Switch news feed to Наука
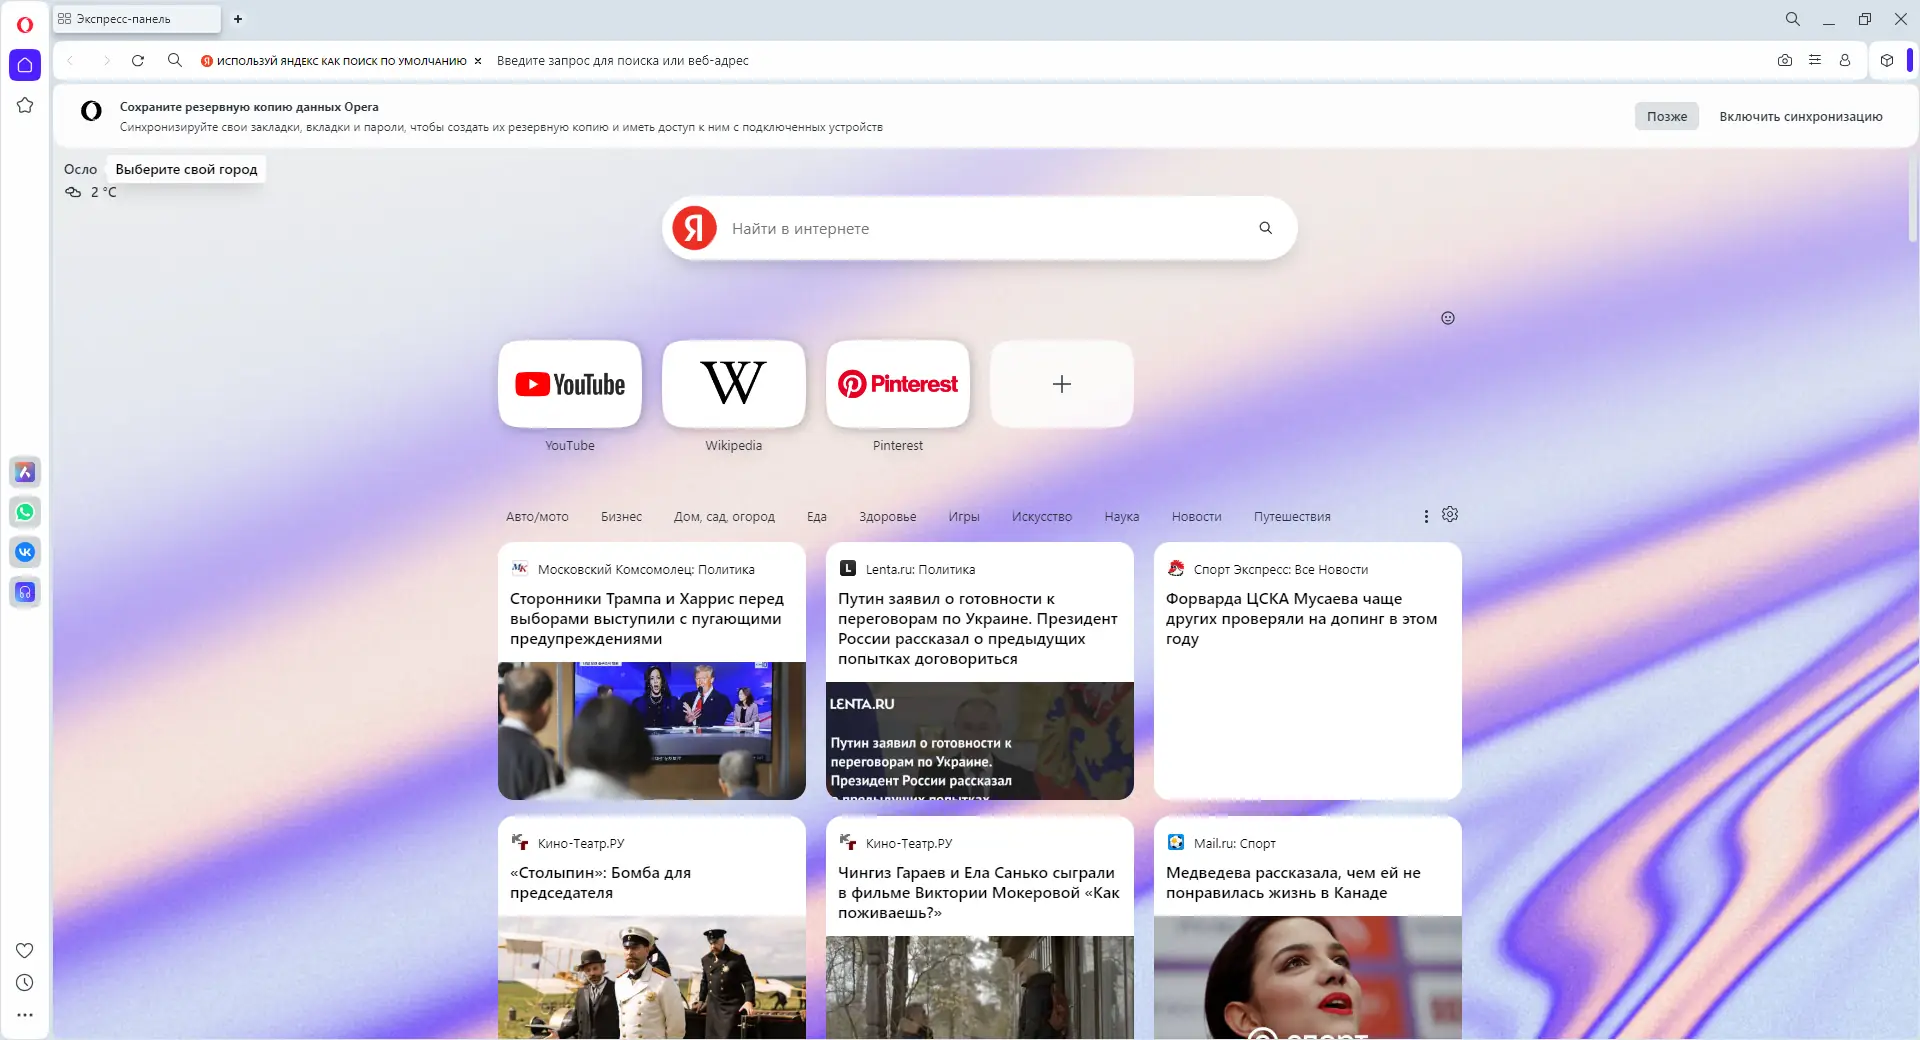The height and width of the screenshot is (1040, 1920). (x=1122, y=517)
